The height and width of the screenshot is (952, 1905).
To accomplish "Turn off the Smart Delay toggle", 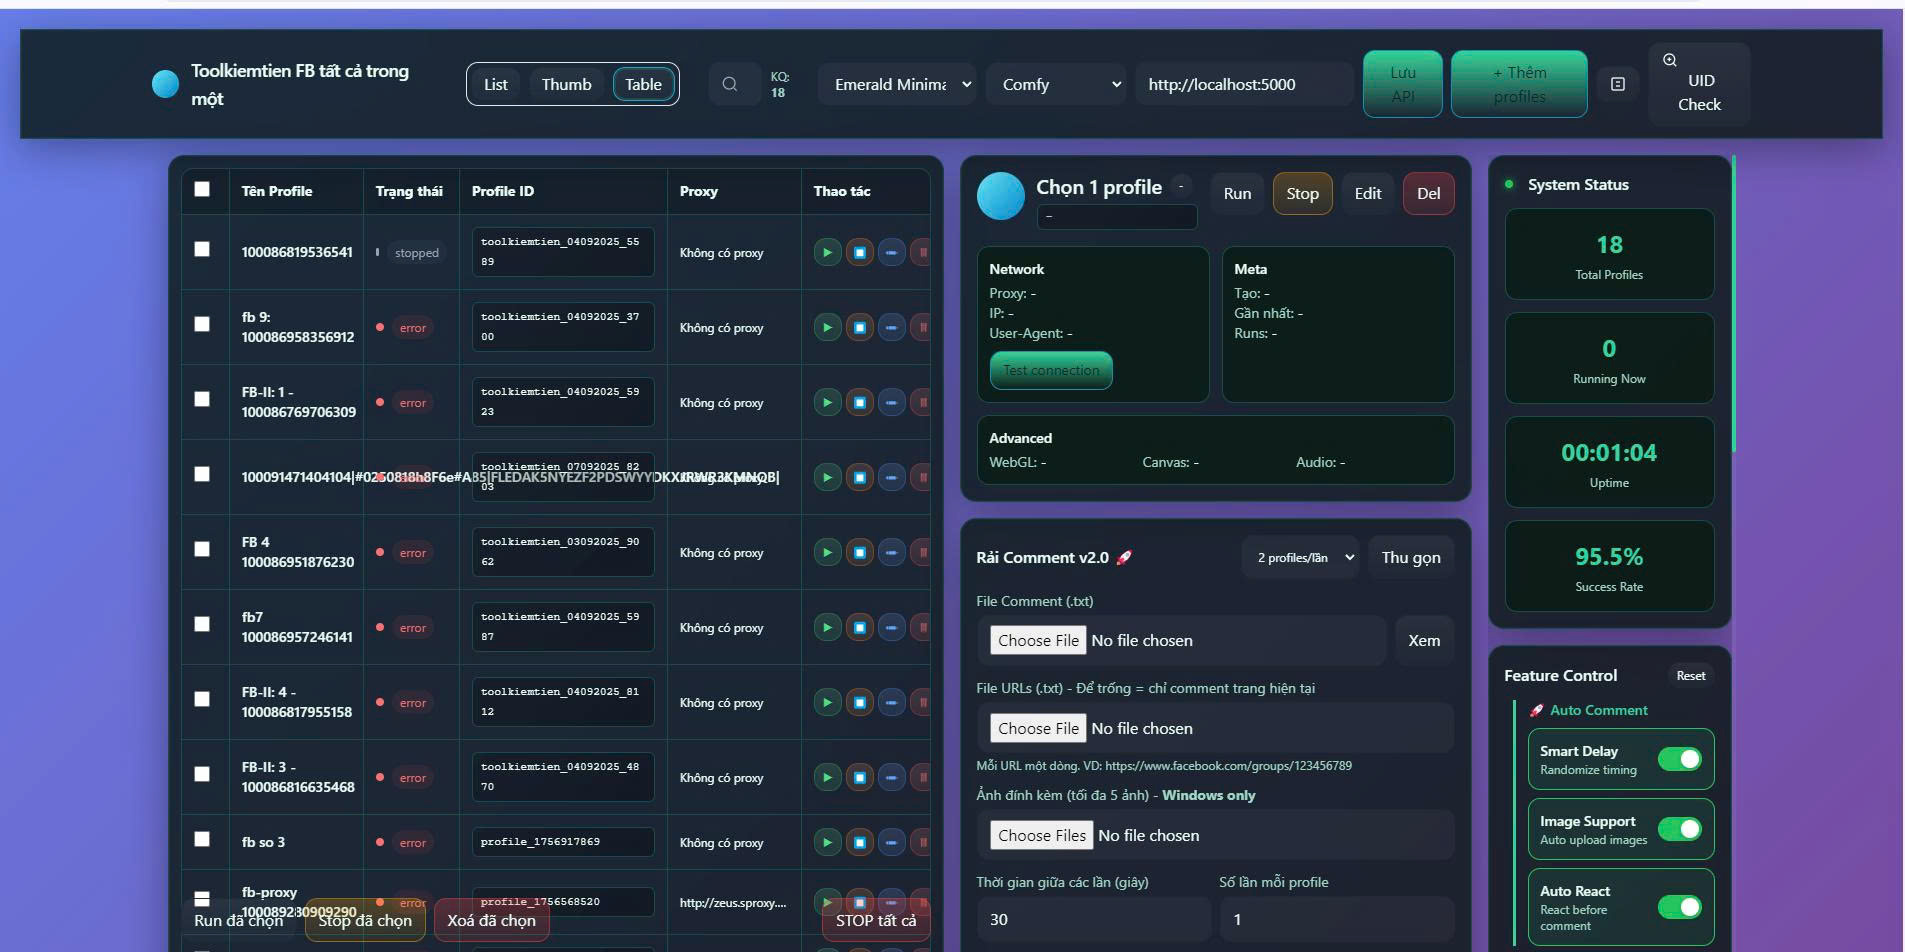I will point(1679,759).
